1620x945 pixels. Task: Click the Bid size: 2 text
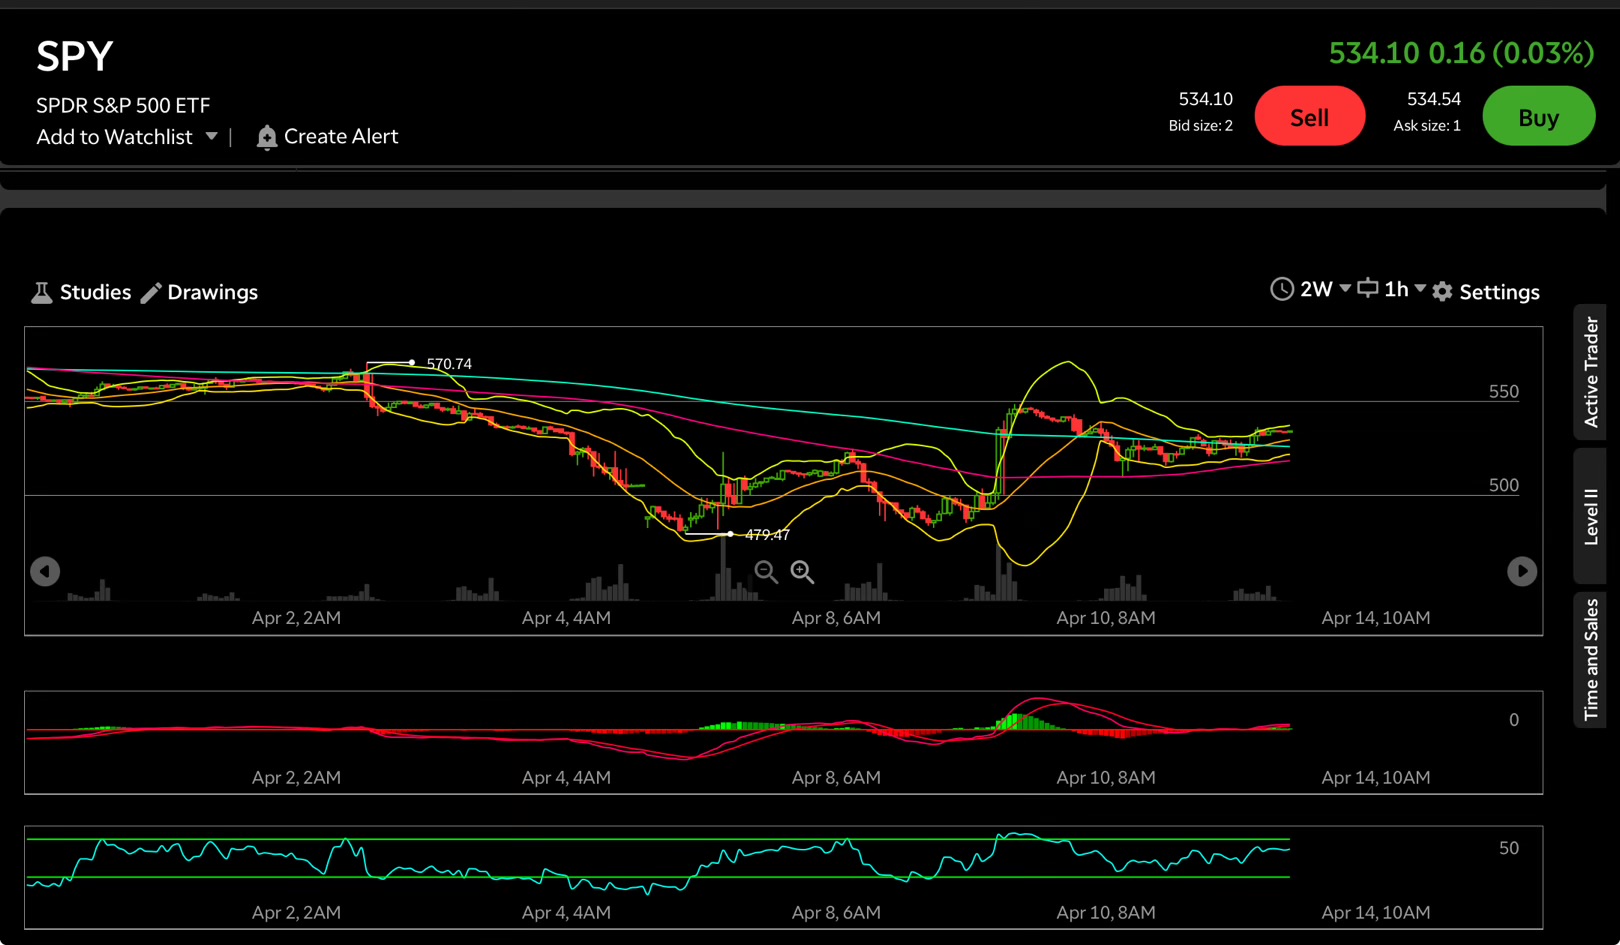point(1200,125)
